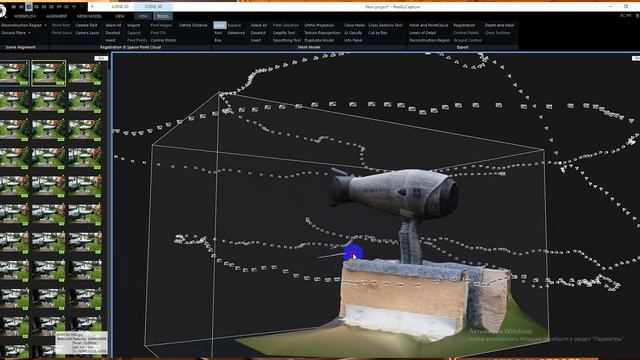Export Mesh and PointCloud
640x360 pixels.
click(x=429, y=25)
